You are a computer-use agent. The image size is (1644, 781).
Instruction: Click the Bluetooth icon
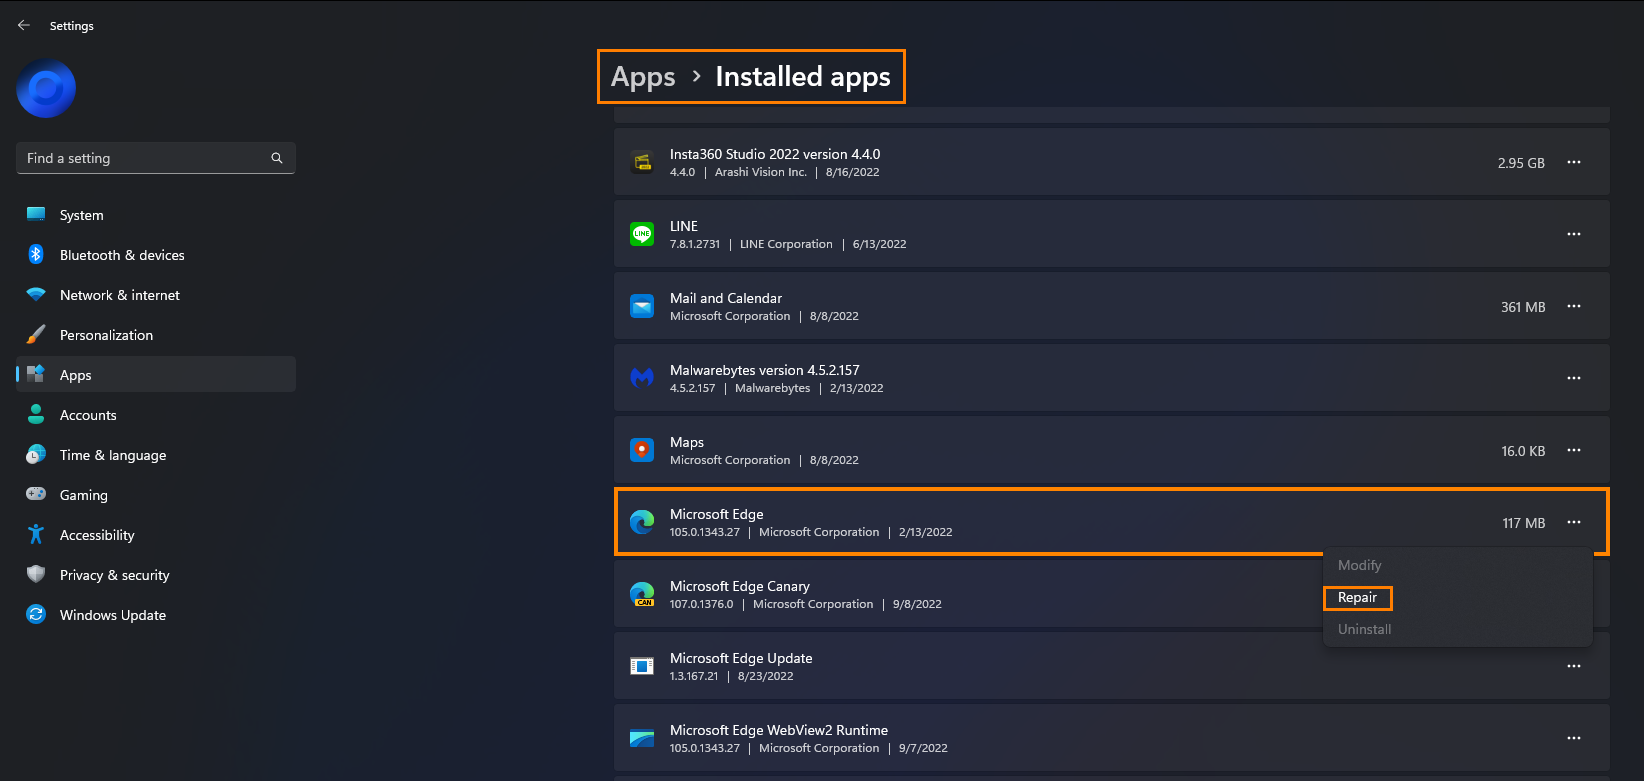coord(36,254)
